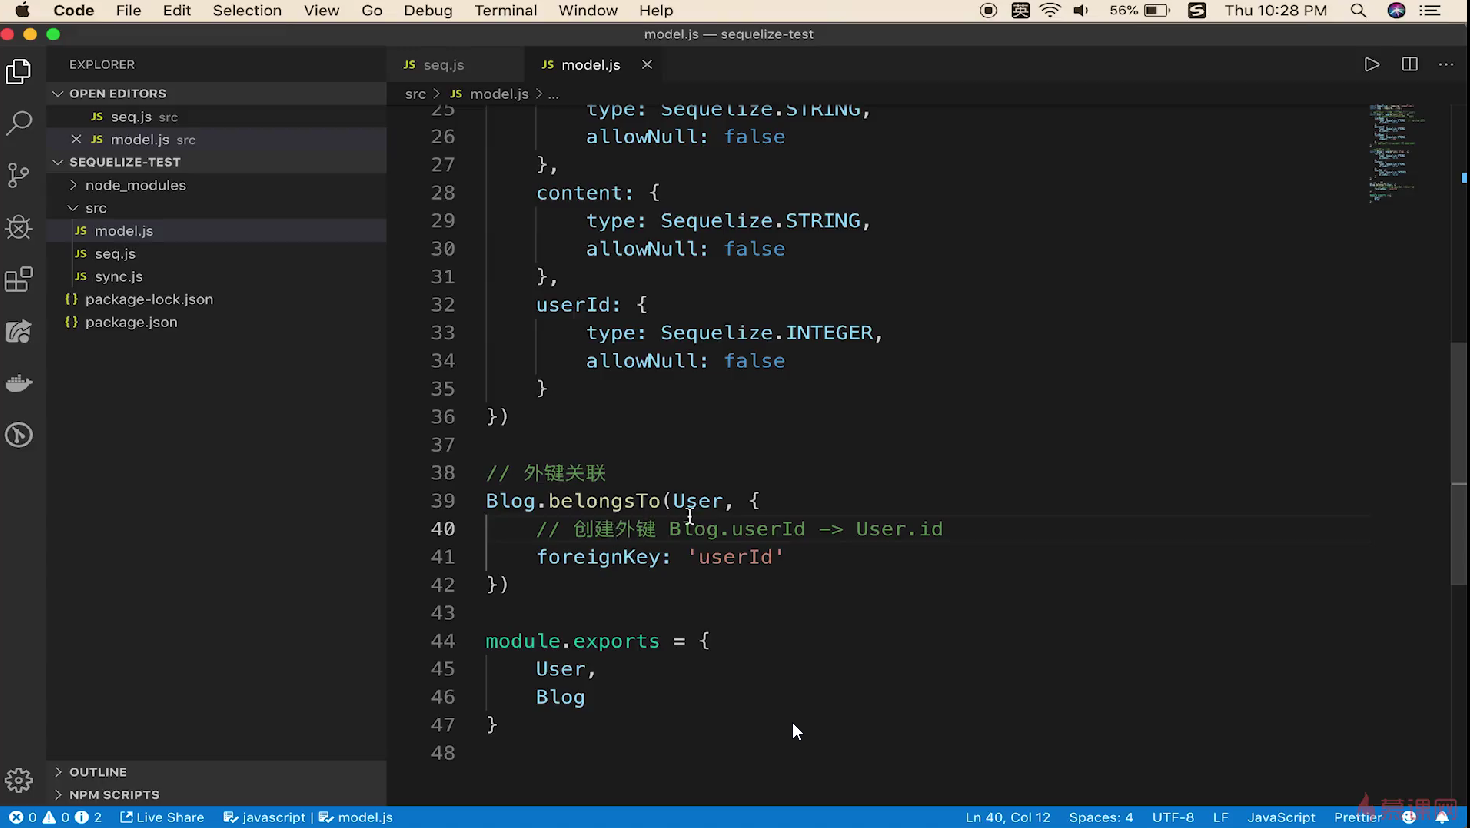The width and height of the screenshot is (1470, 828).
Task: Click the Manage gear icon
Action: click(19, 780)
